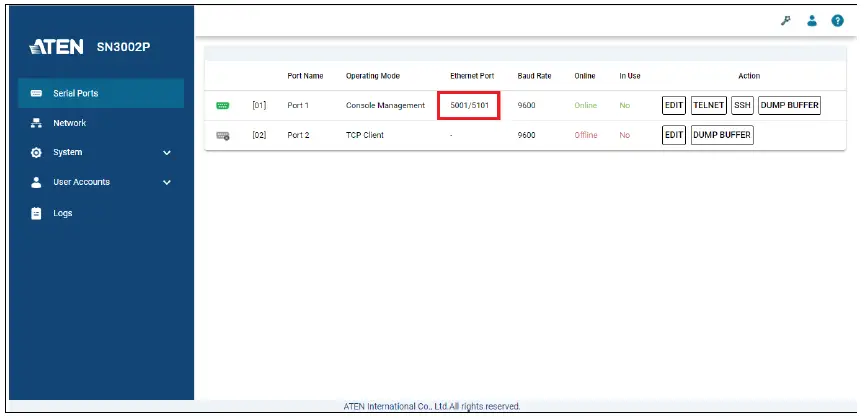Expand the System submenu chevron

(x=167, y=153)
